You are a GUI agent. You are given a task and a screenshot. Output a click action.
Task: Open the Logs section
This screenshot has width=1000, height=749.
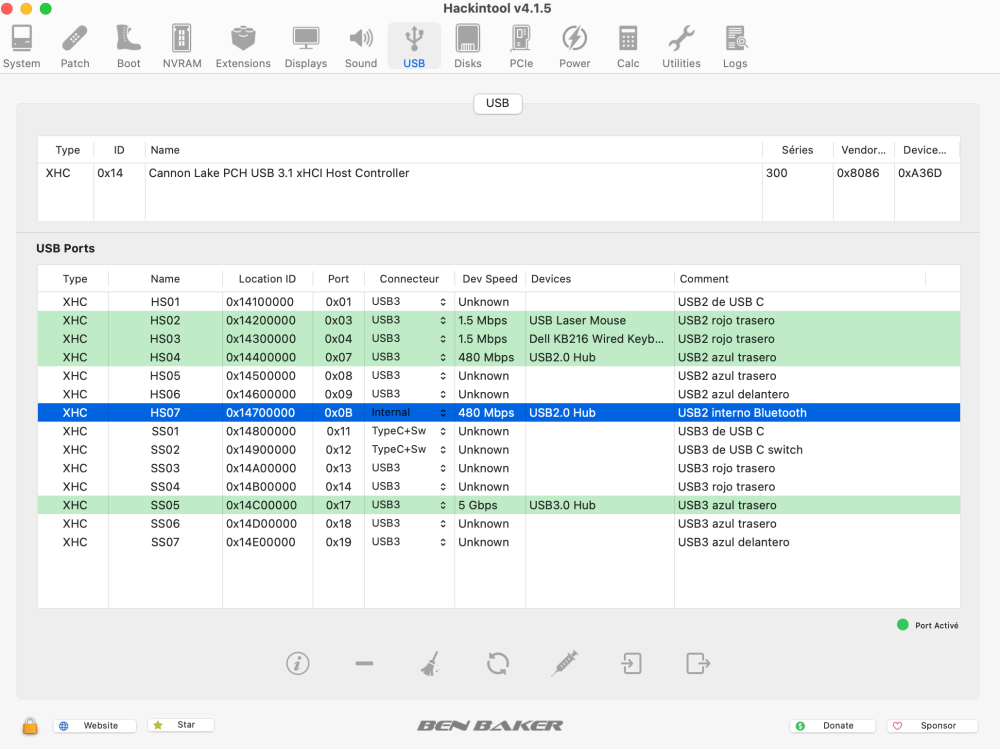(x=735, y=47)
